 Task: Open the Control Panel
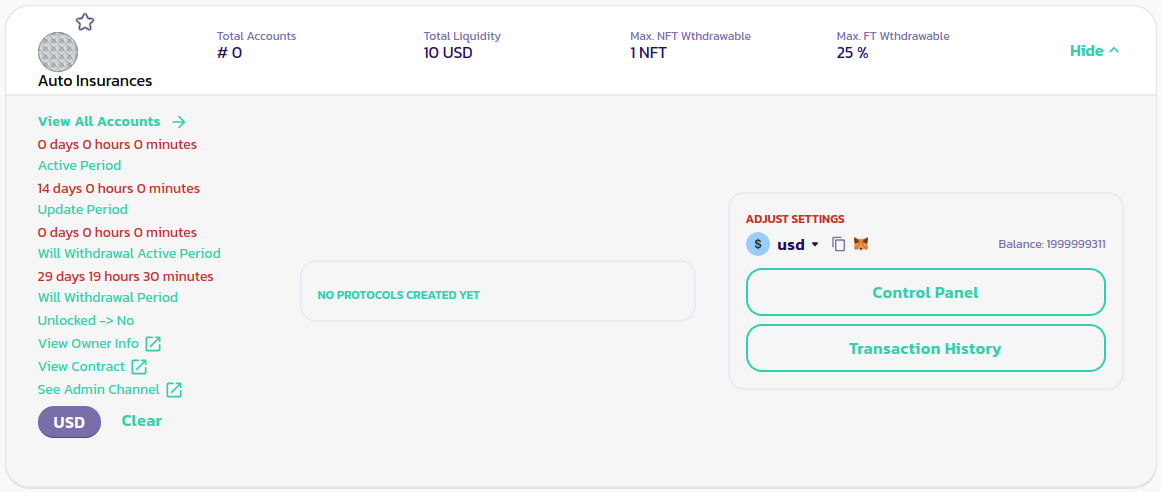[x=925, y=293]
